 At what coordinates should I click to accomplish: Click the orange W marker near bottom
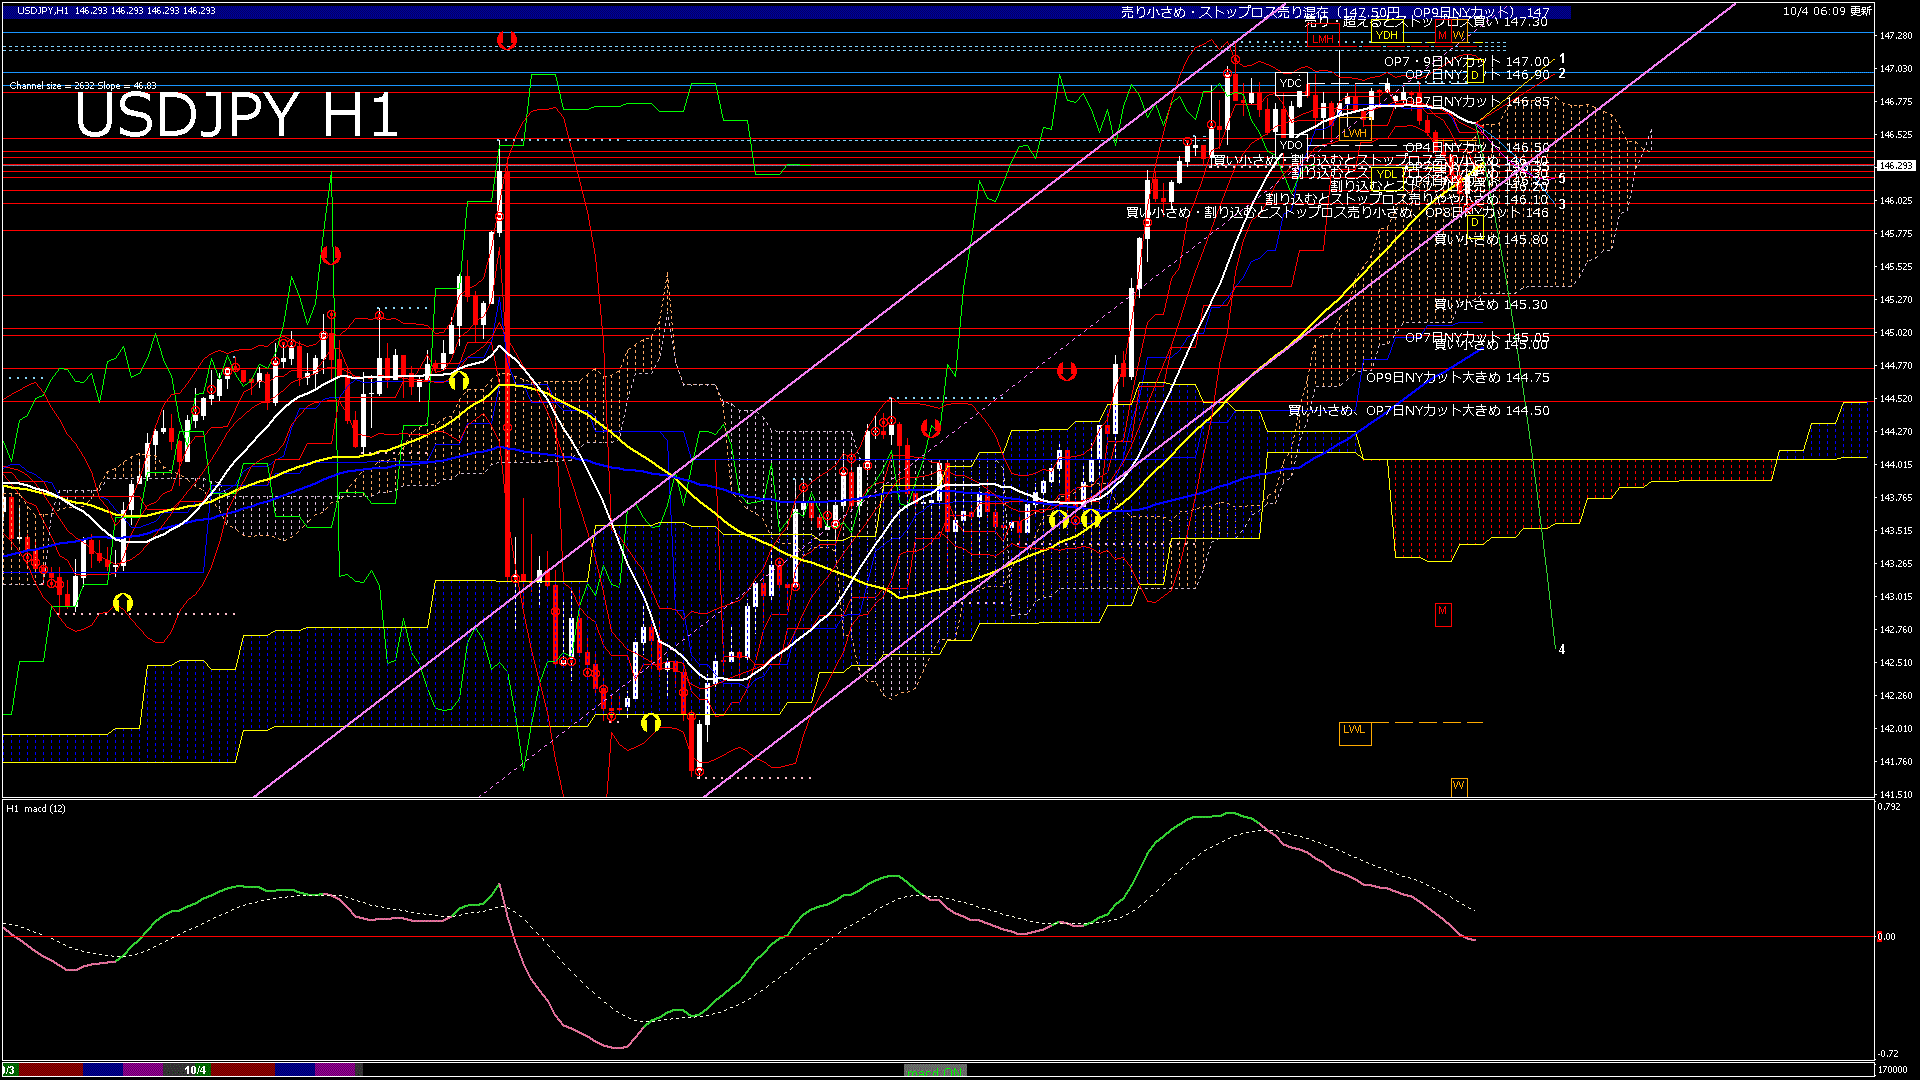(x=1458, y=786)
